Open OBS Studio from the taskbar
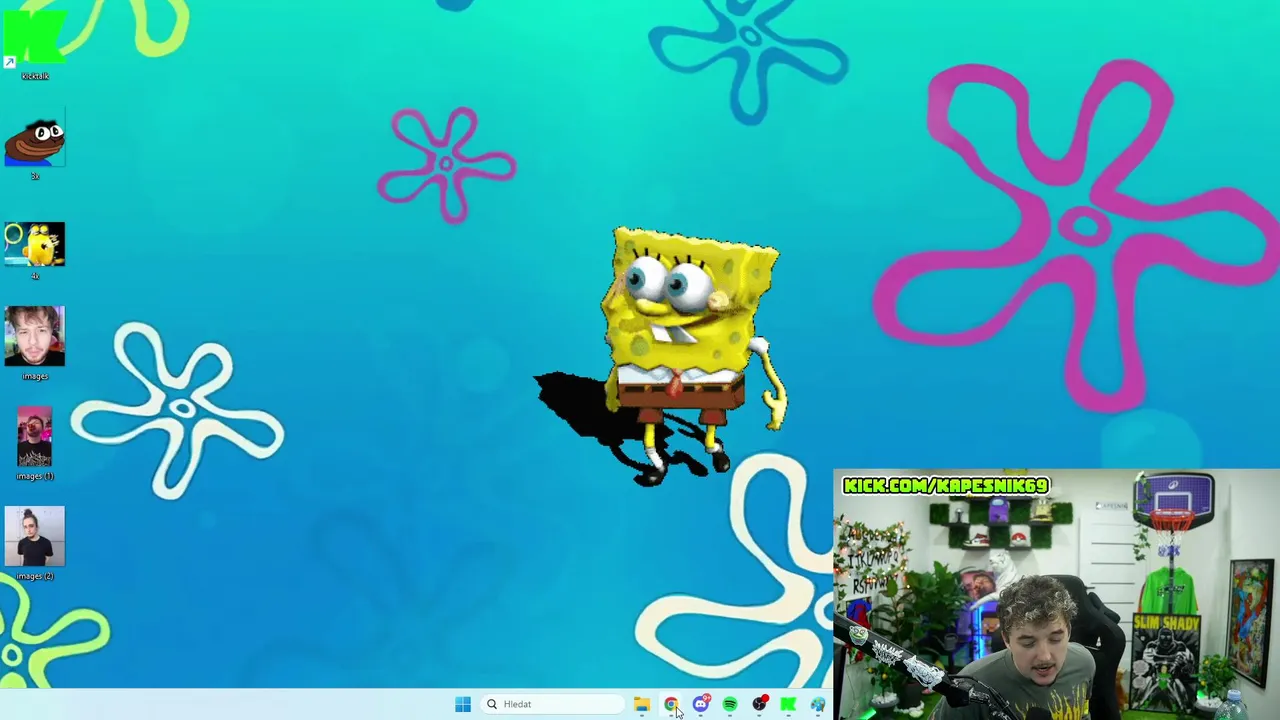The height and width of the screenshot is (720, 1280). pyautogui.click(x=760, y=704)
